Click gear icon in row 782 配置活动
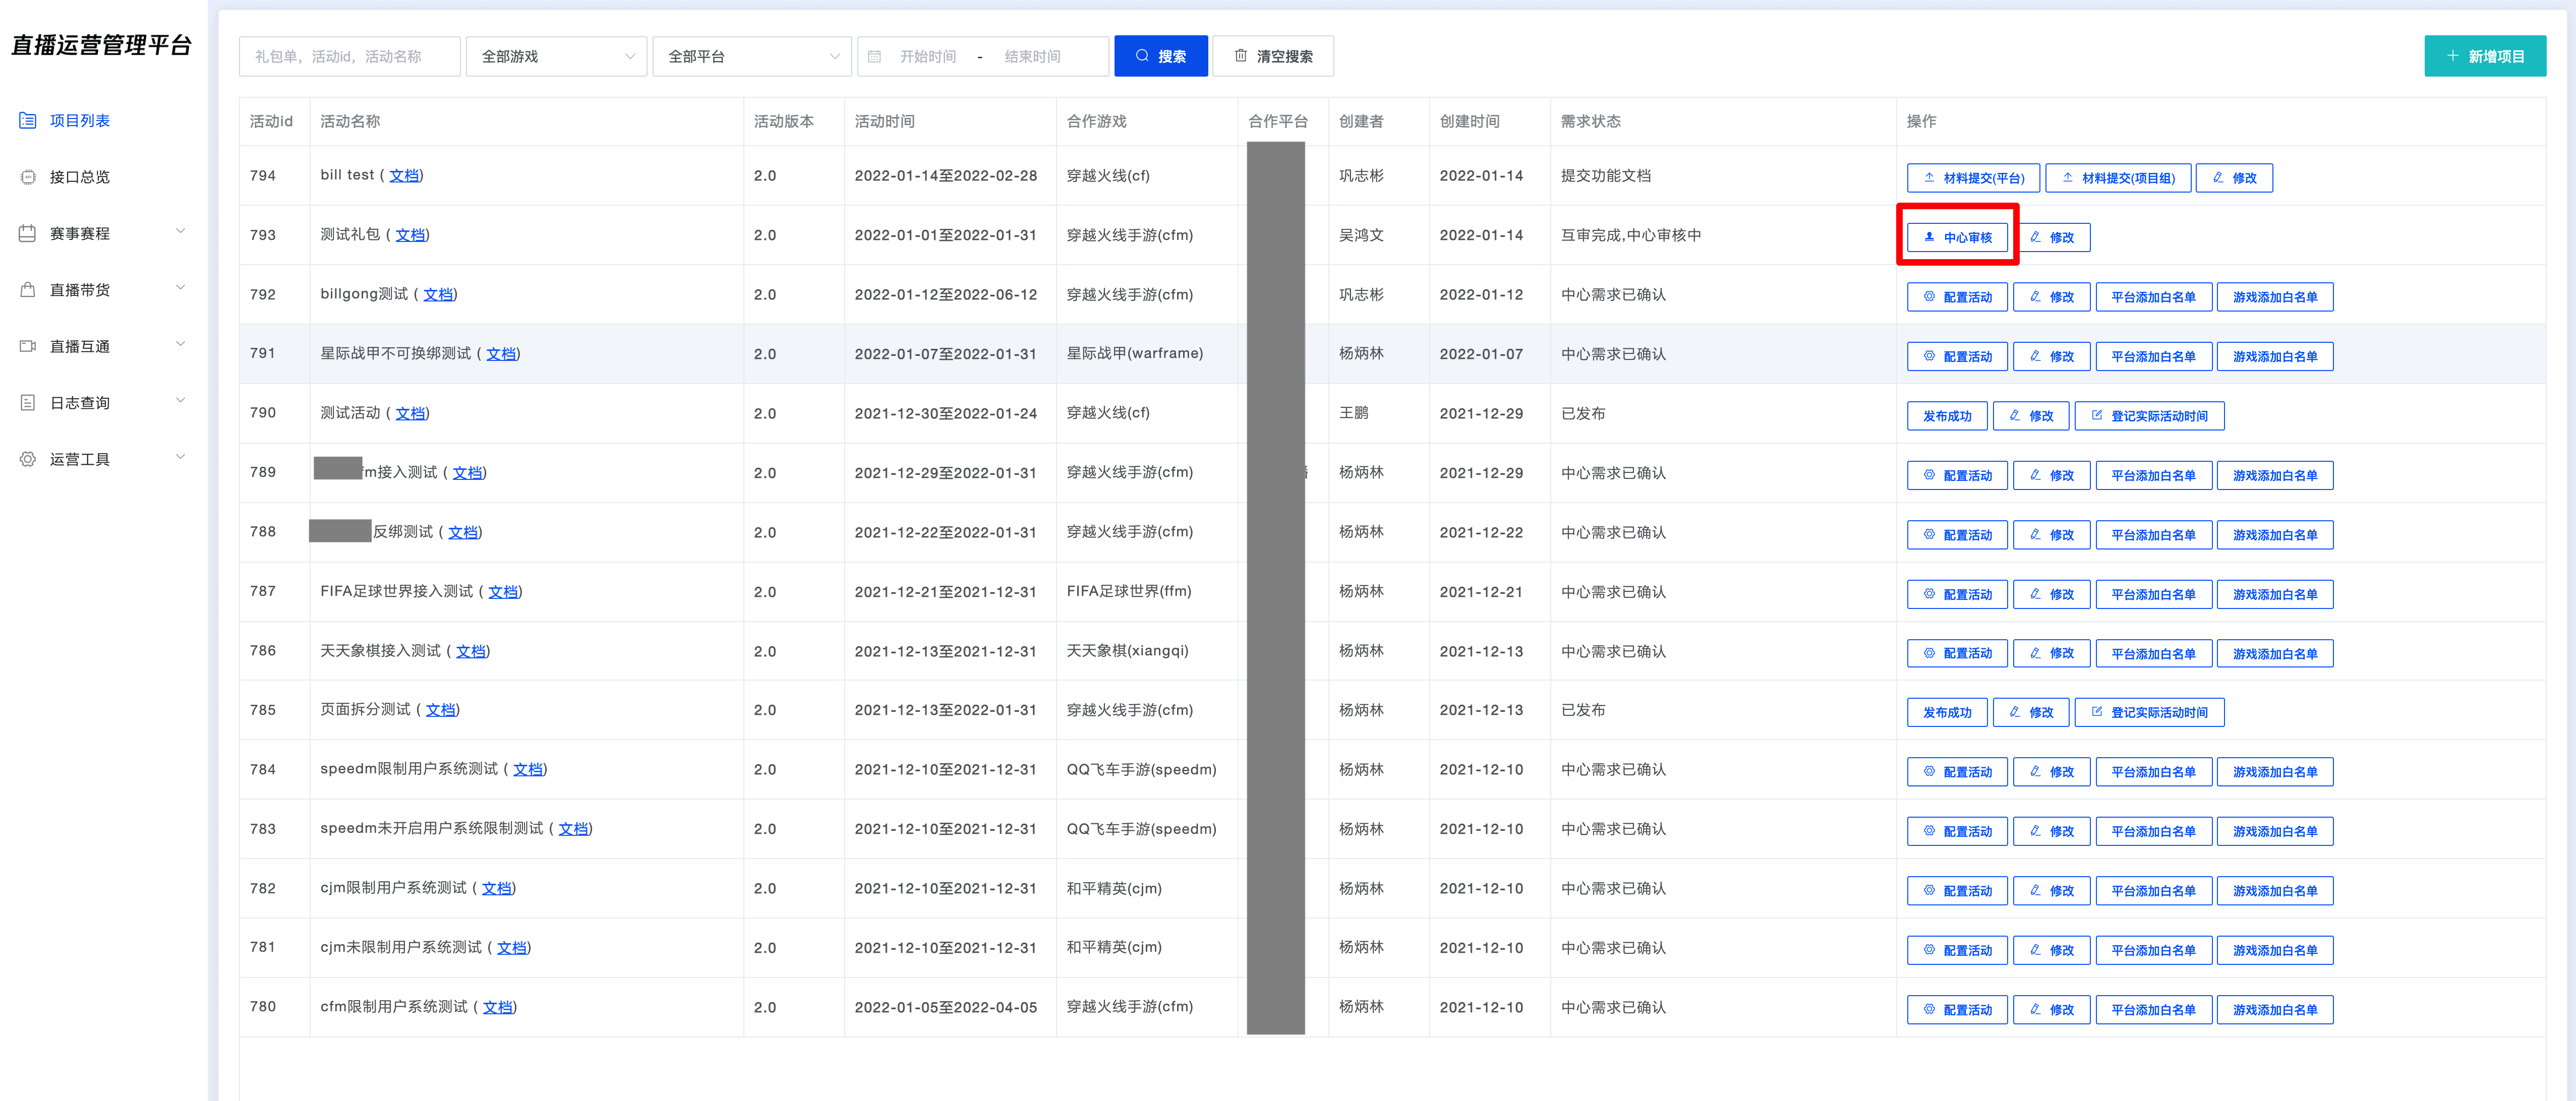Screen dimensions: 2576x1101 pyautogui.click(x=1929, y=890)
